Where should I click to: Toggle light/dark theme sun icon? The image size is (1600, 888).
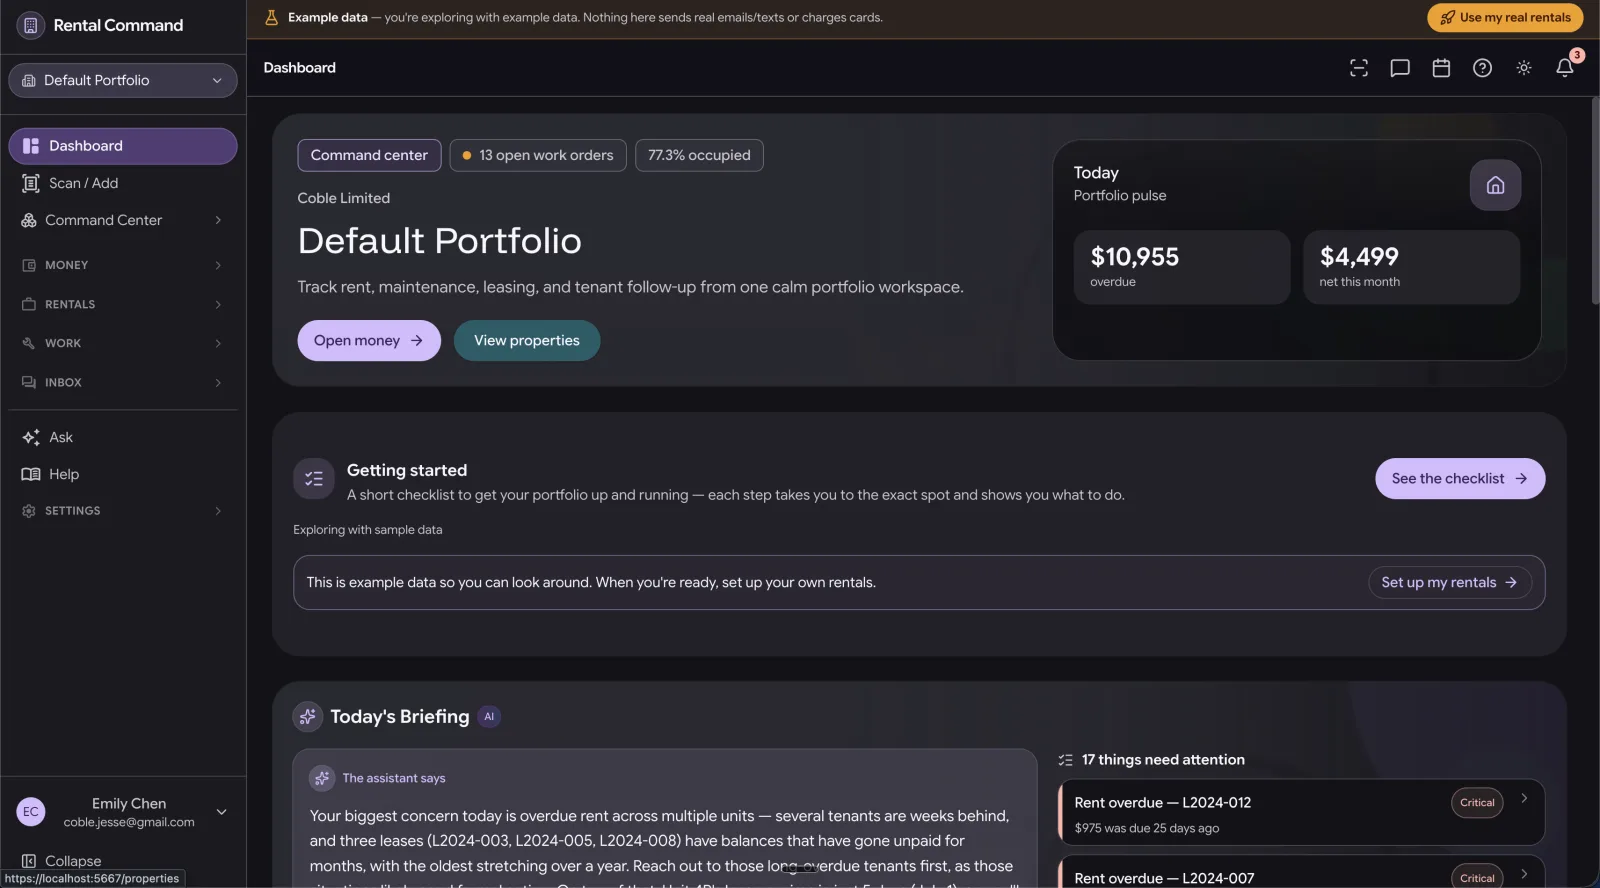point(1524,68)
